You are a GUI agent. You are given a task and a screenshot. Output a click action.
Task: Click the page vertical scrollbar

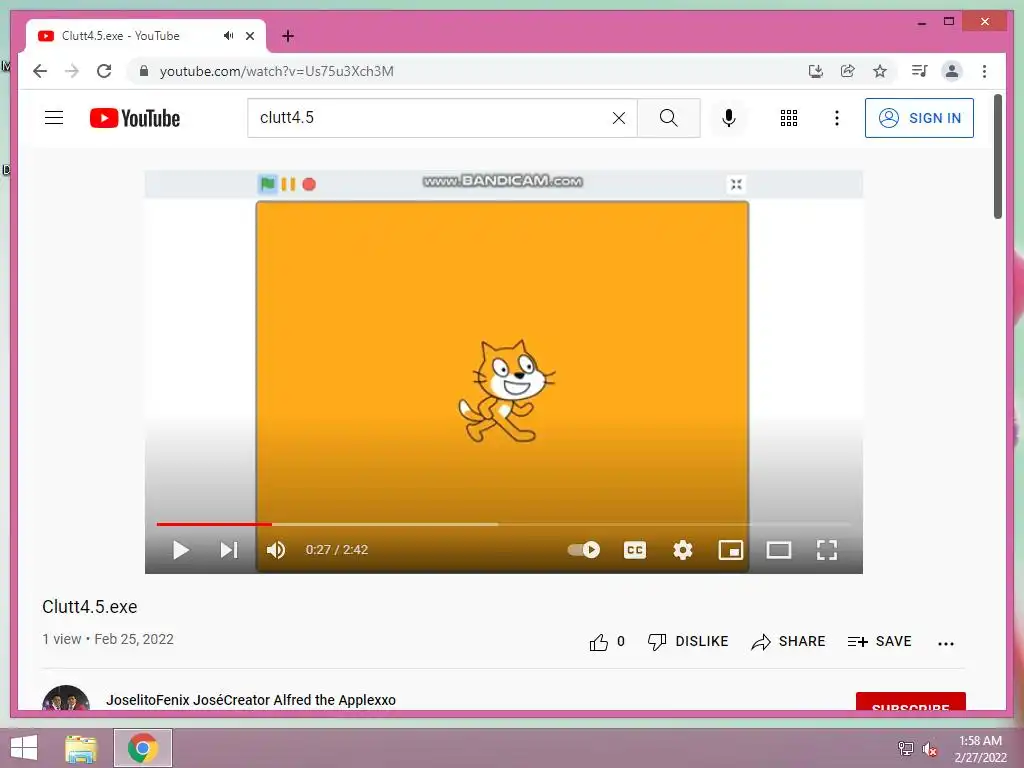click(x=998, y=157)
